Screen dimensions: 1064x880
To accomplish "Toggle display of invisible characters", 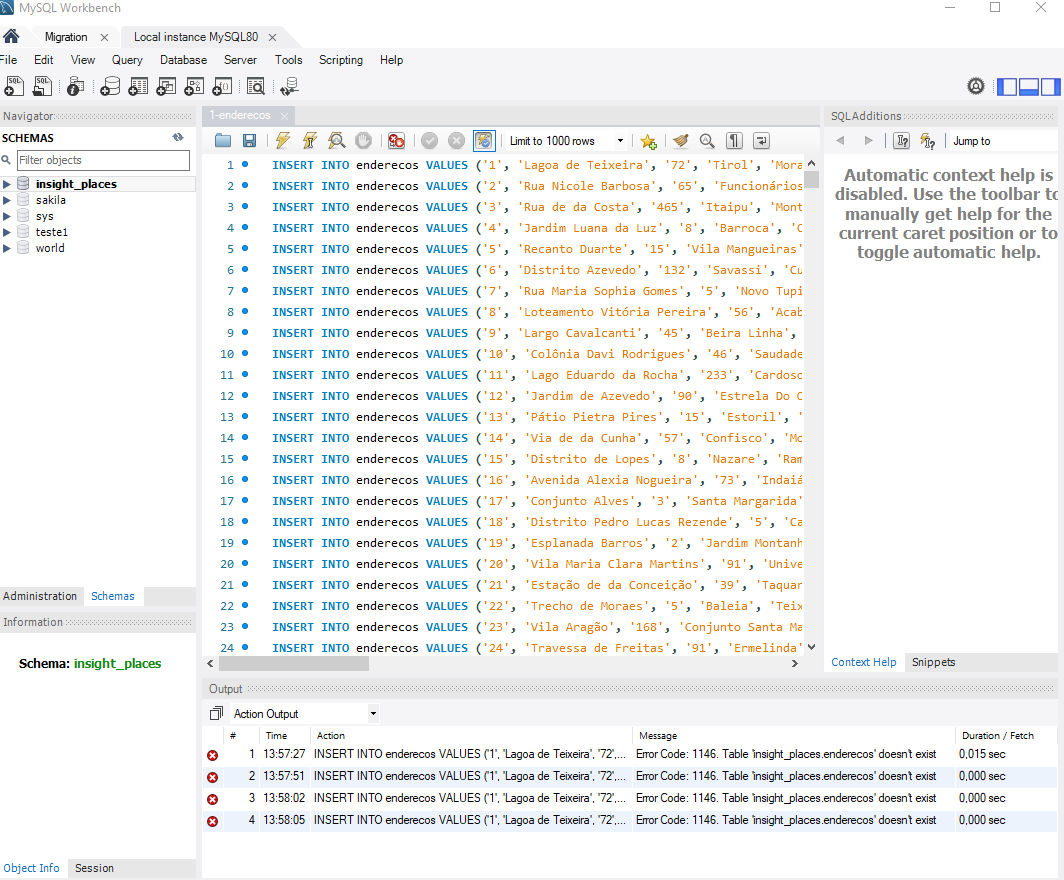I will [x=734, y=140].
